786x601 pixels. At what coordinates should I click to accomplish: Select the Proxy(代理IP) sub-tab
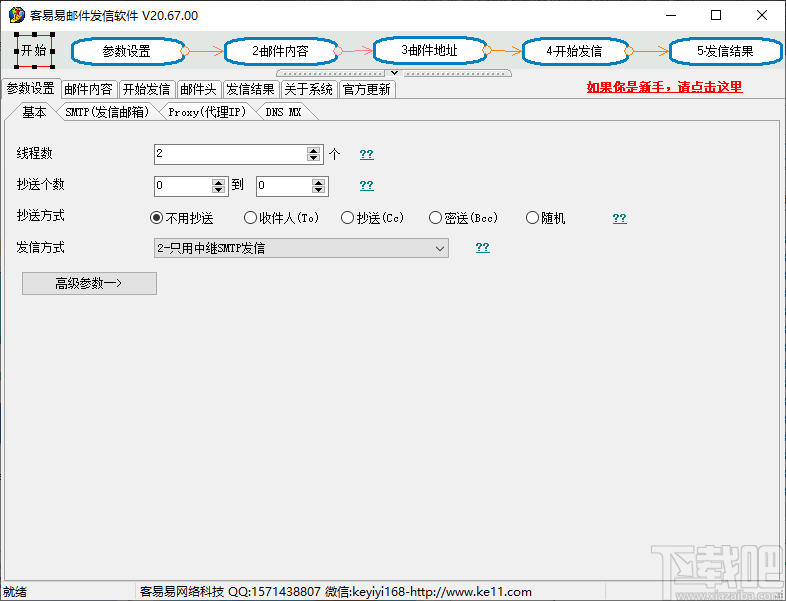tap(207, 112)
